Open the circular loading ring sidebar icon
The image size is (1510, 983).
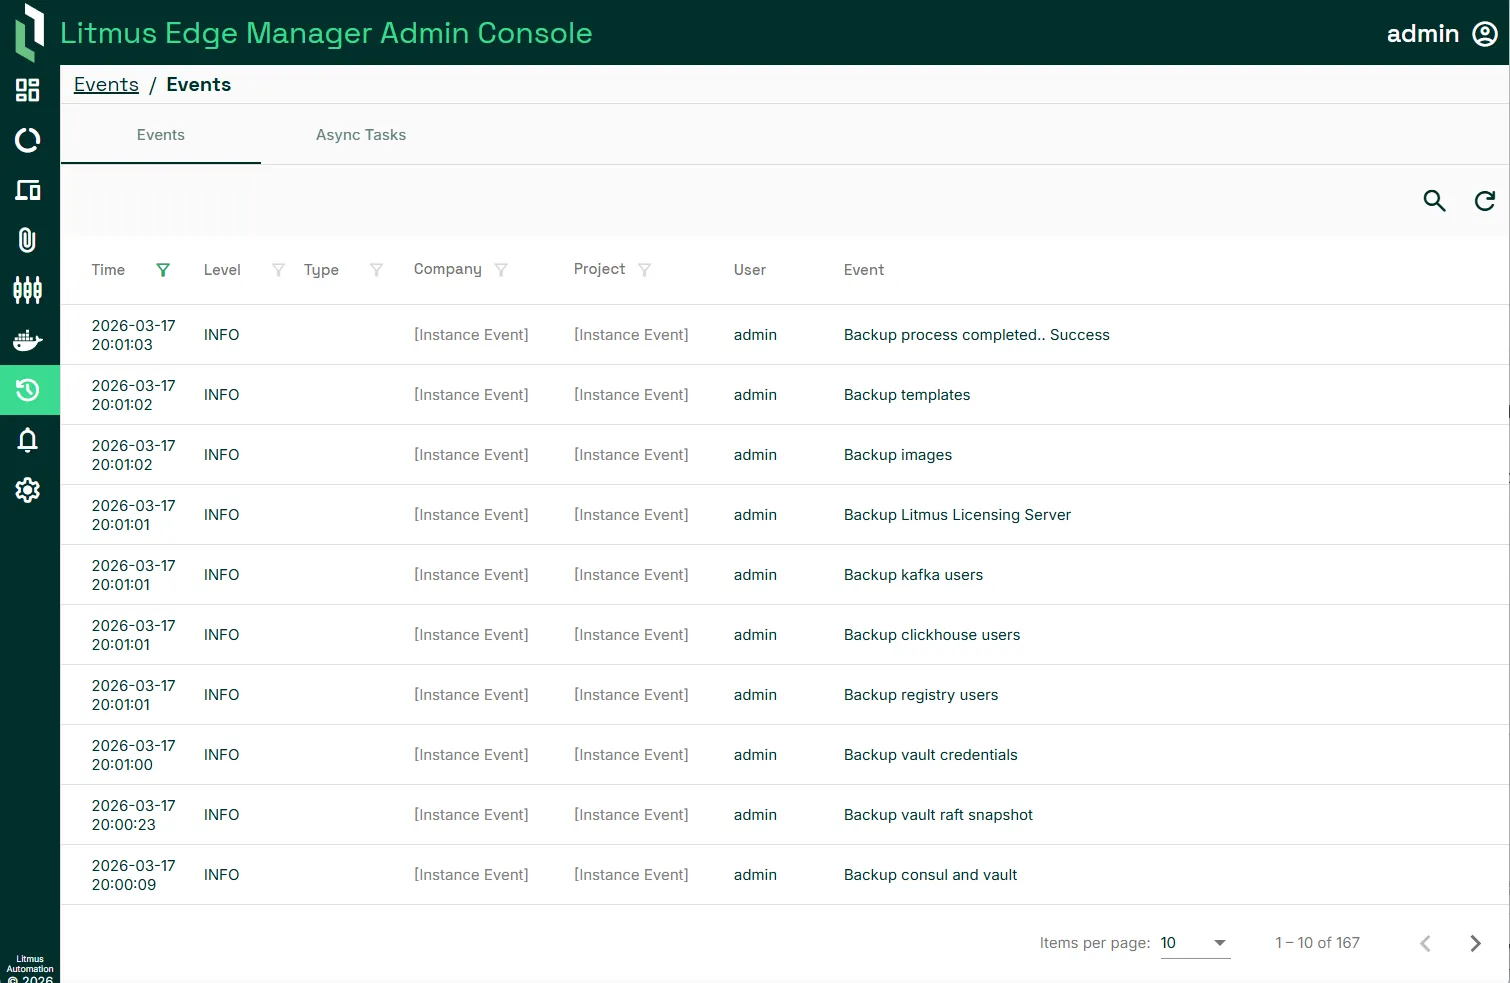tap(28, 140)
